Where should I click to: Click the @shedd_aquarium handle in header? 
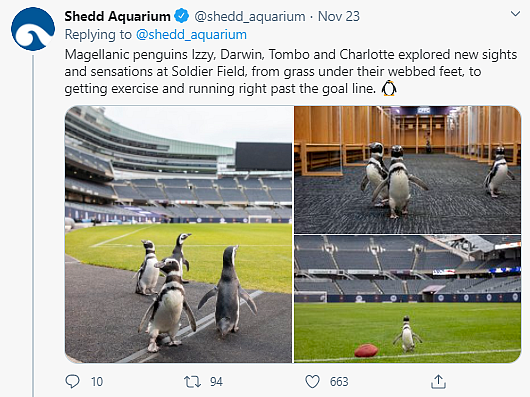[250, 17]
